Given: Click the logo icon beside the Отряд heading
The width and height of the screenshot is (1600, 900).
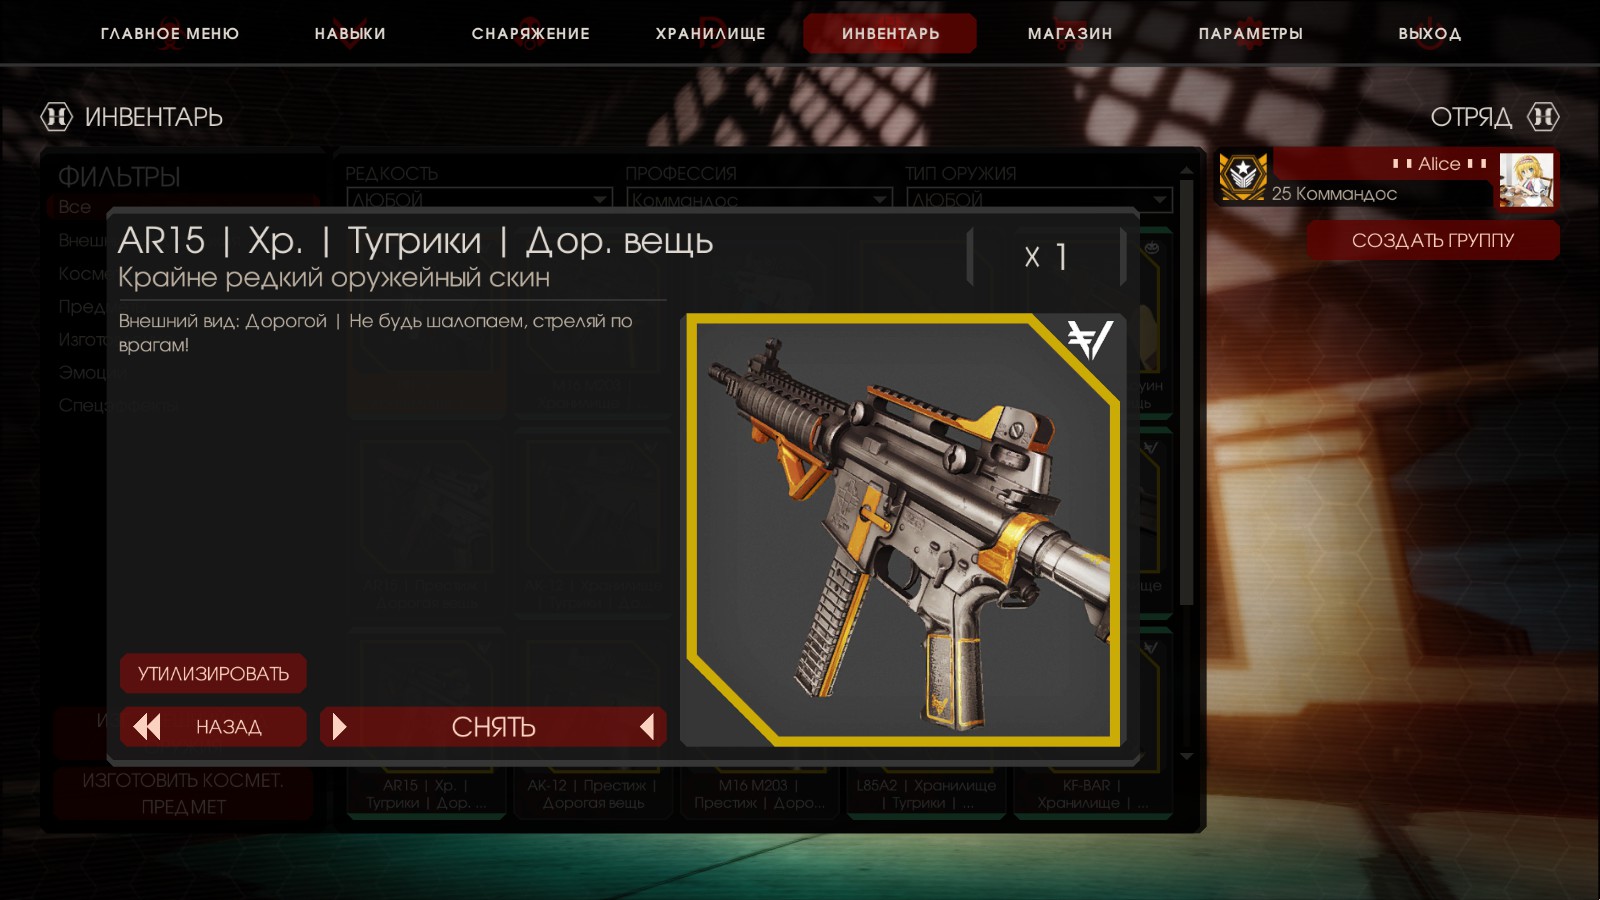Looking at the screenshot, I should tap(1543, 117).
